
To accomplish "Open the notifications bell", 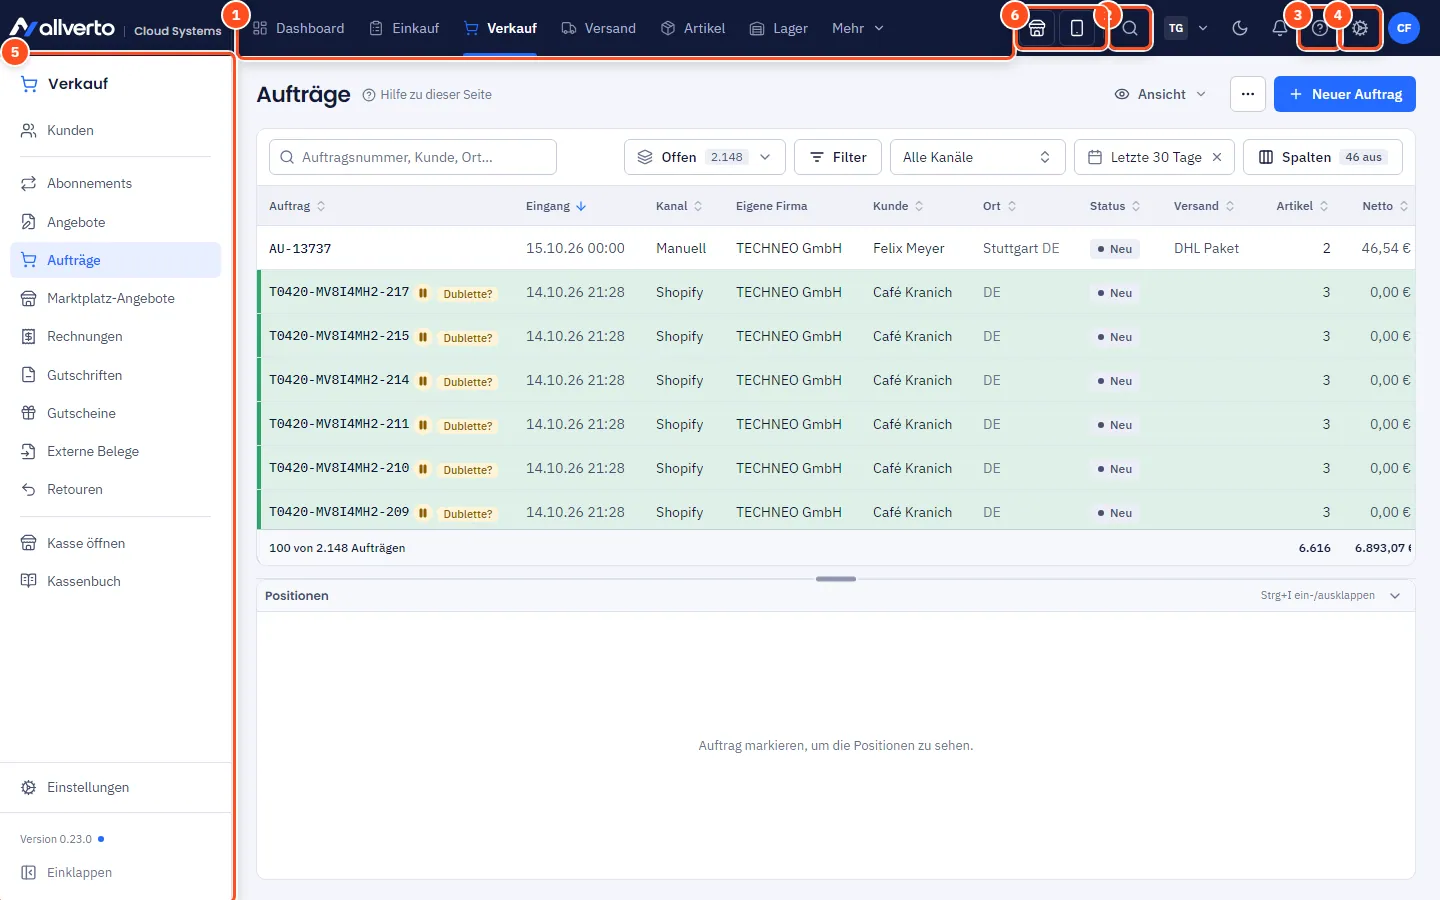I will pos(1280,28).
